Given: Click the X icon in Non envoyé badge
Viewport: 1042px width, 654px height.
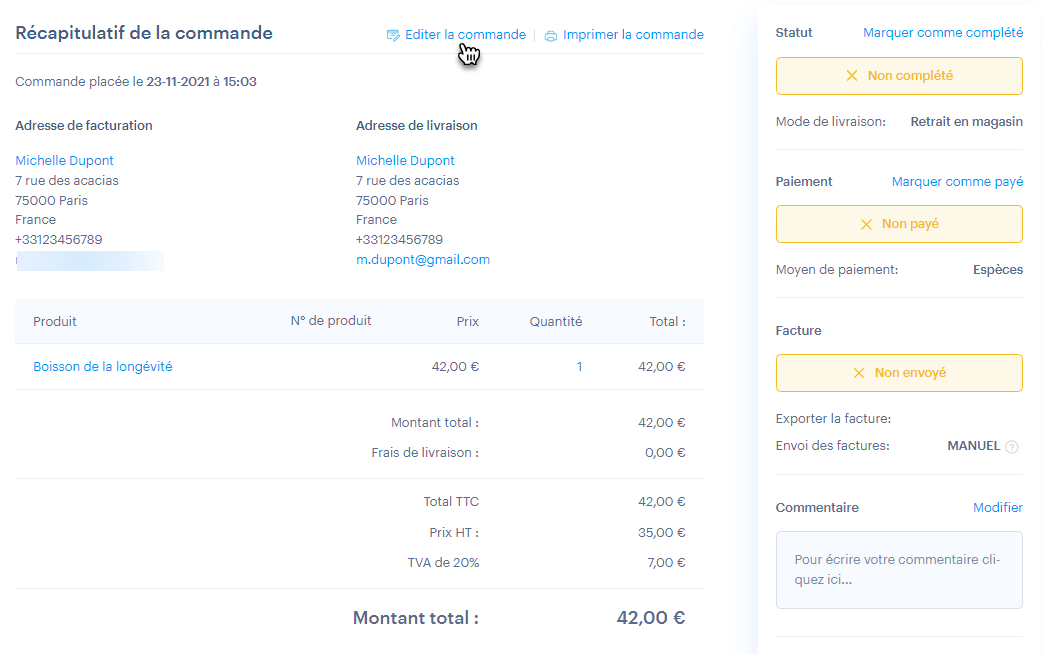Looking at the screenshot, I should coord(859,373).
